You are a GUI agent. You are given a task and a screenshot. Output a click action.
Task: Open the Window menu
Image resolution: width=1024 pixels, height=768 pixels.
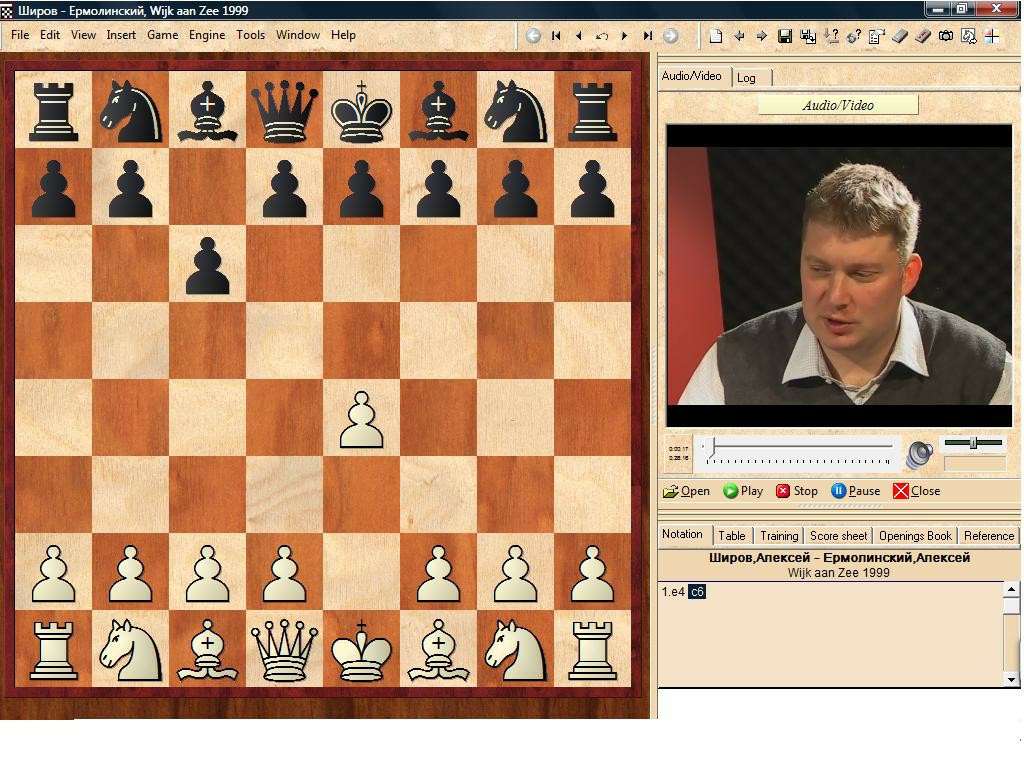[x=298, y=35]
